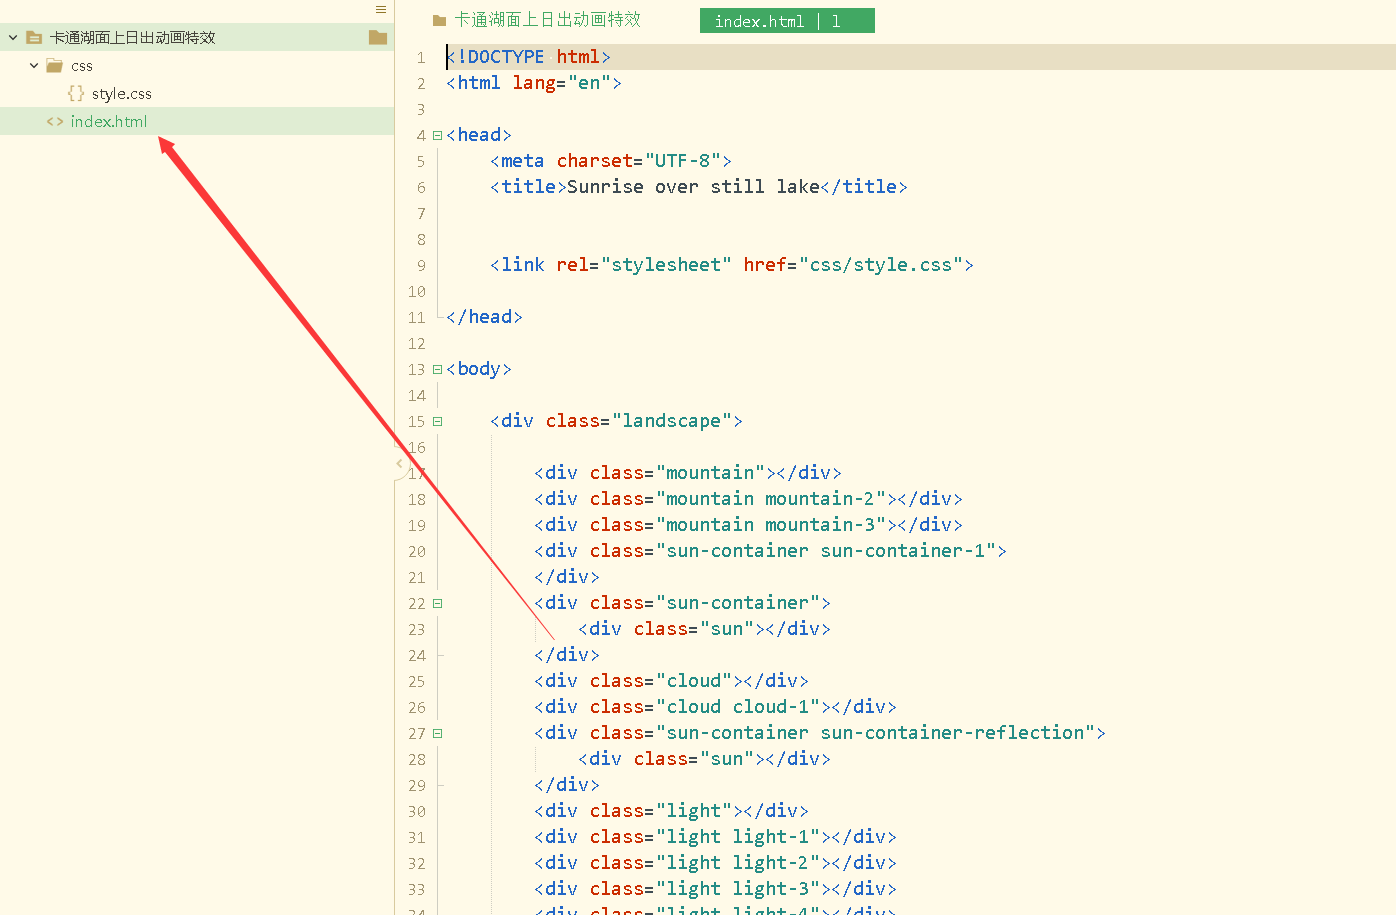Fold the sun-container div at line 22

(x=437, y=603)
